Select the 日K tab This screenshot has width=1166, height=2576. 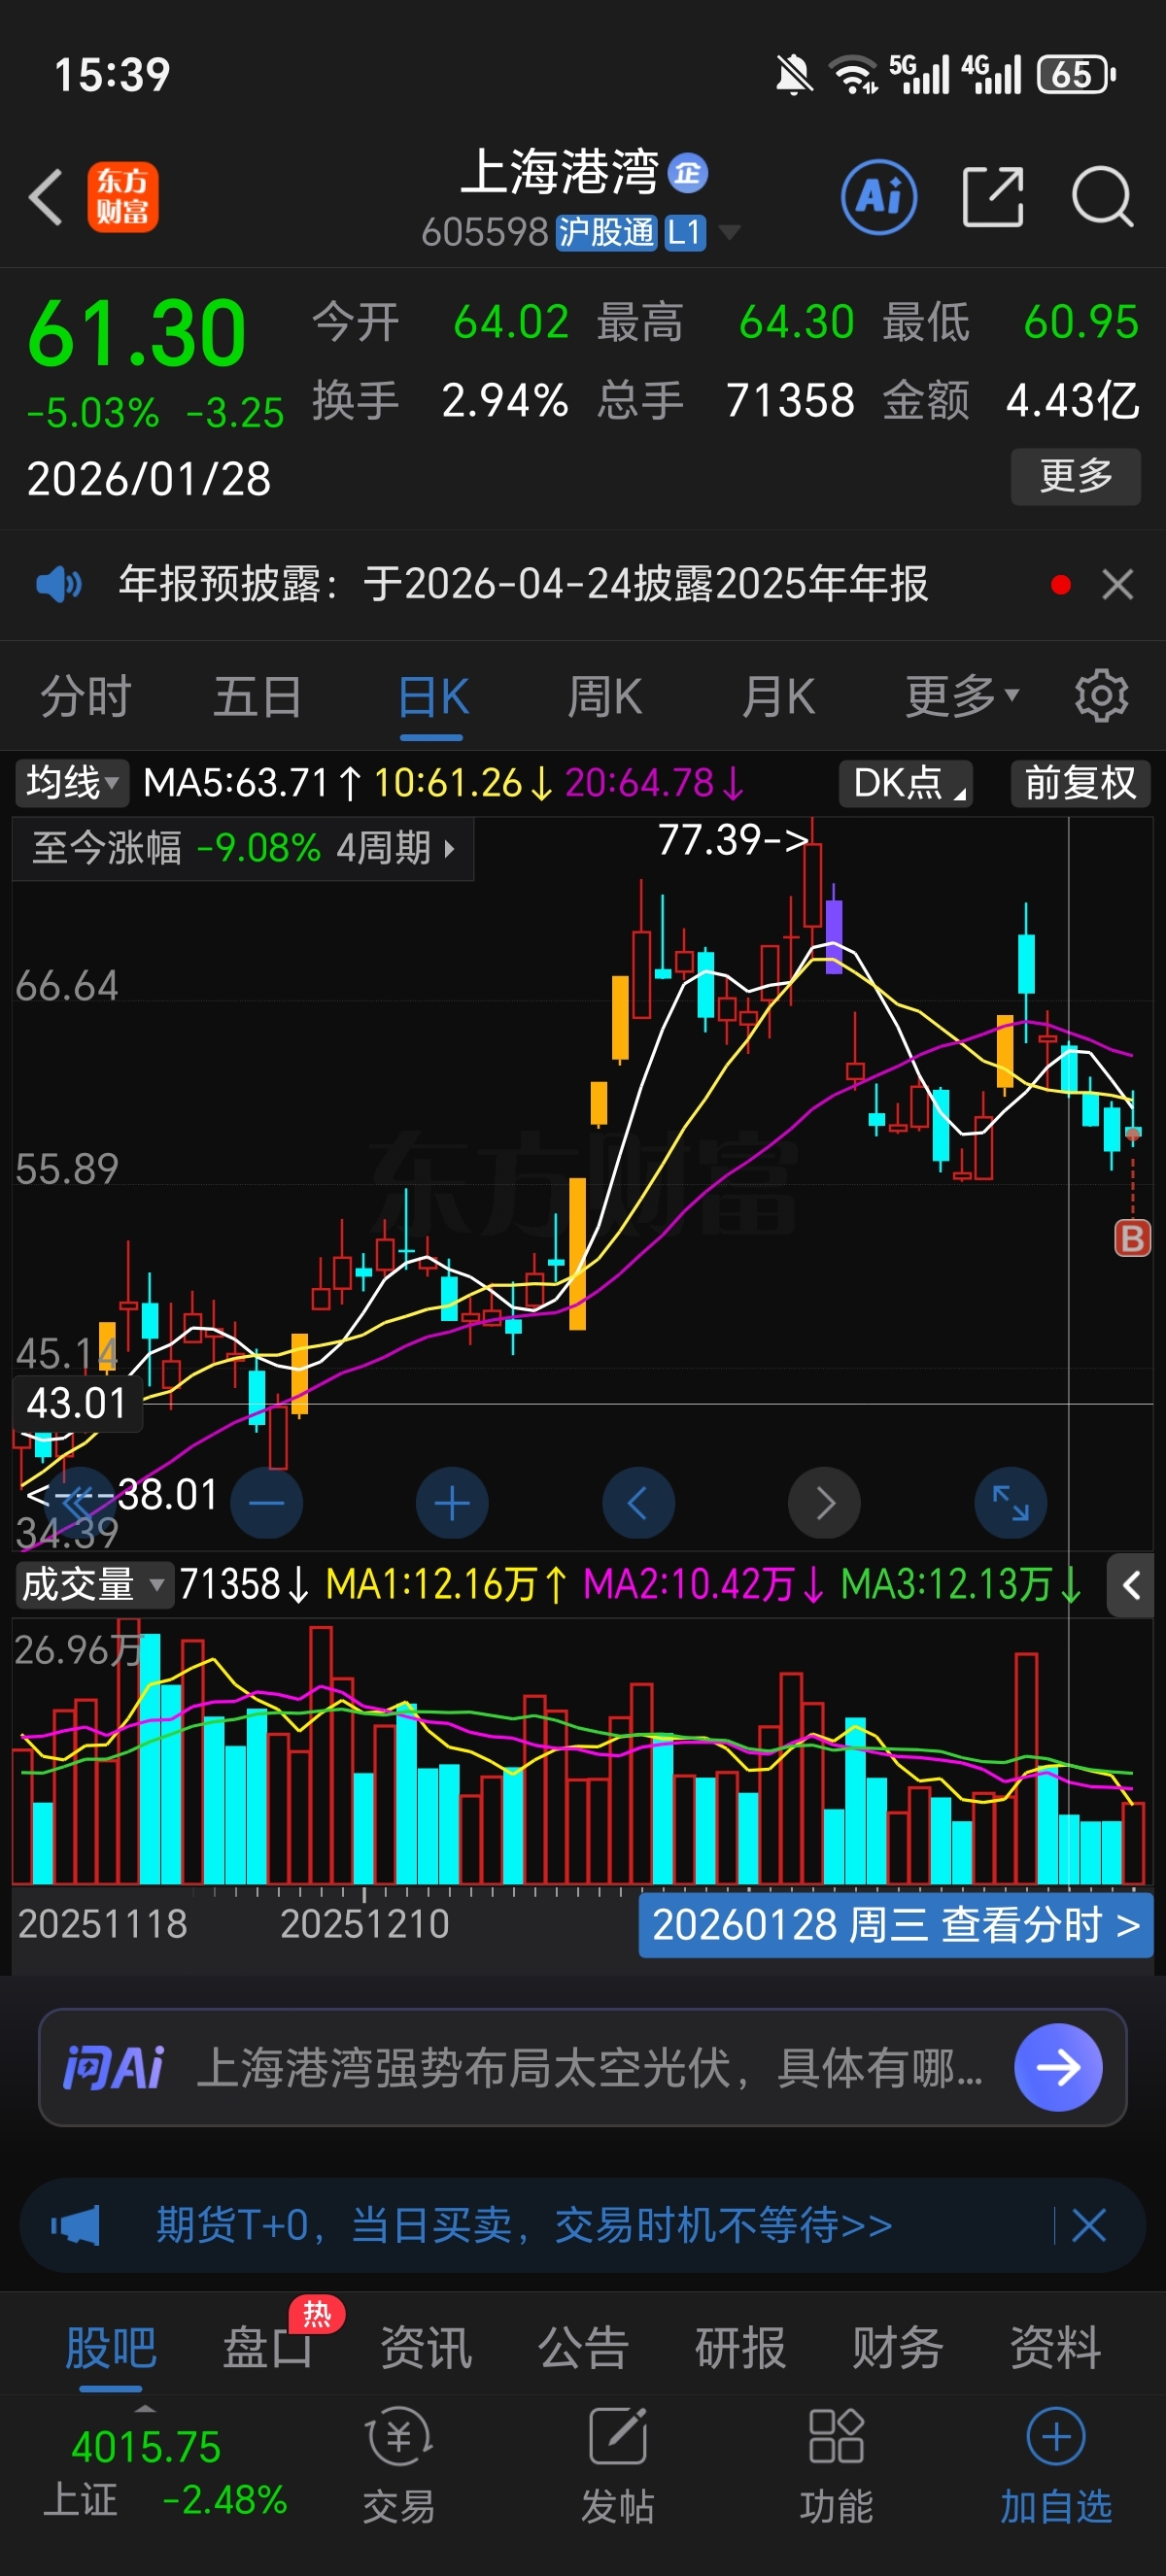tap(433, 696)
